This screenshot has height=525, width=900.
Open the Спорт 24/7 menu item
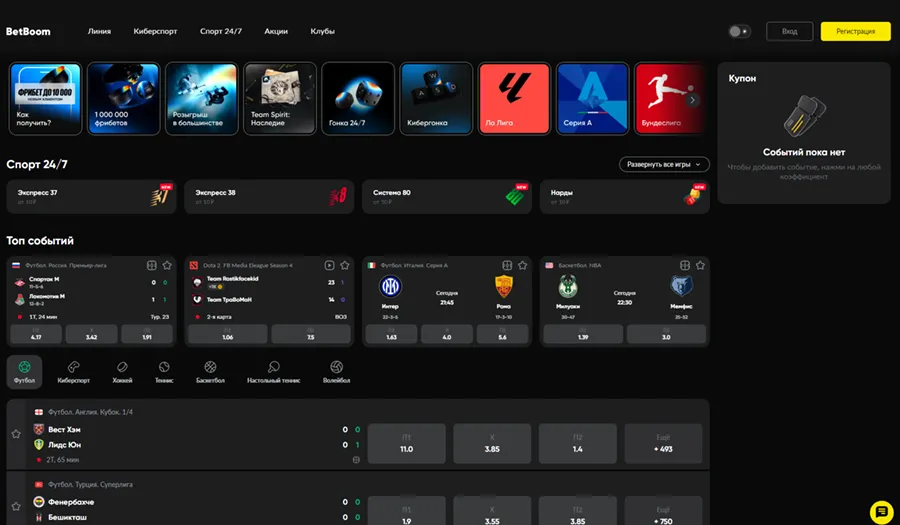tap(220, 32)
